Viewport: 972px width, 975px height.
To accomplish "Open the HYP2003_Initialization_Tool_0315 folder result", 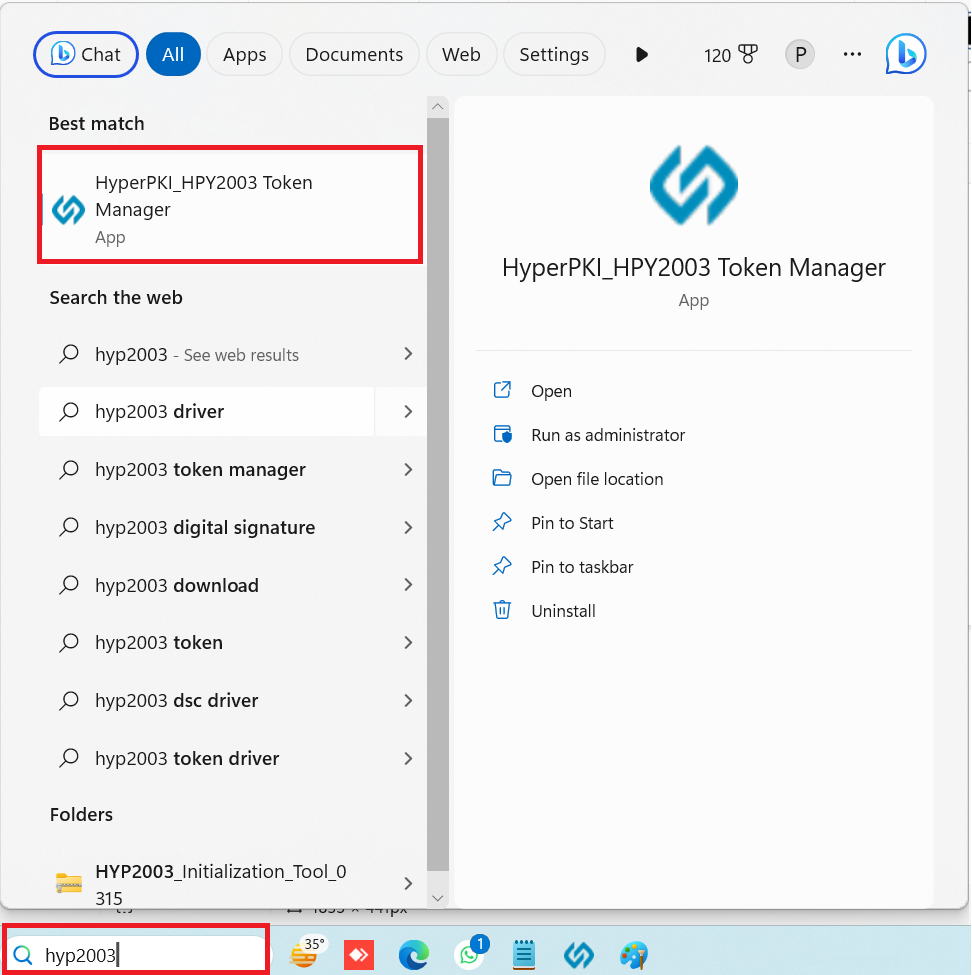I will [x=207, y=884].
